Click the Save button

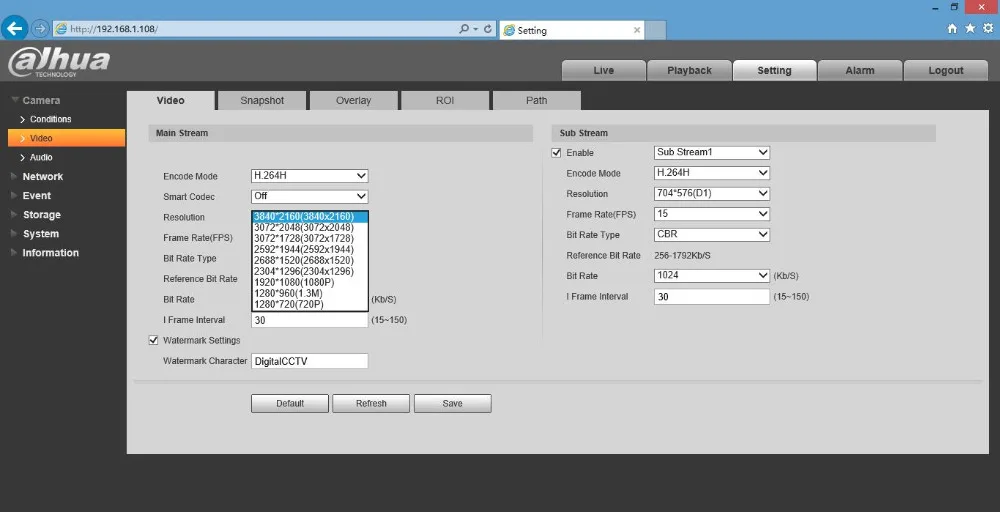coord(452,404)
